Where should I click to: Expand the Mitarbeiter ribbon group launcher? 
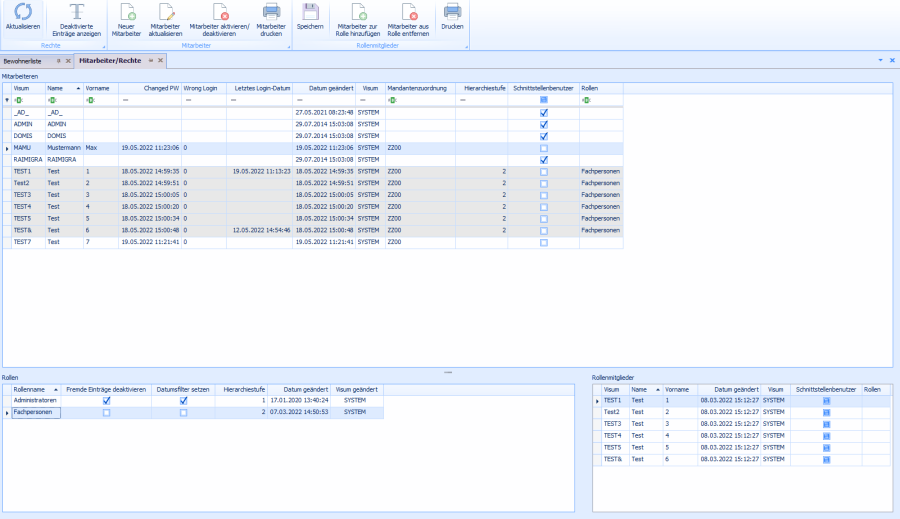[x=288, y=46]
